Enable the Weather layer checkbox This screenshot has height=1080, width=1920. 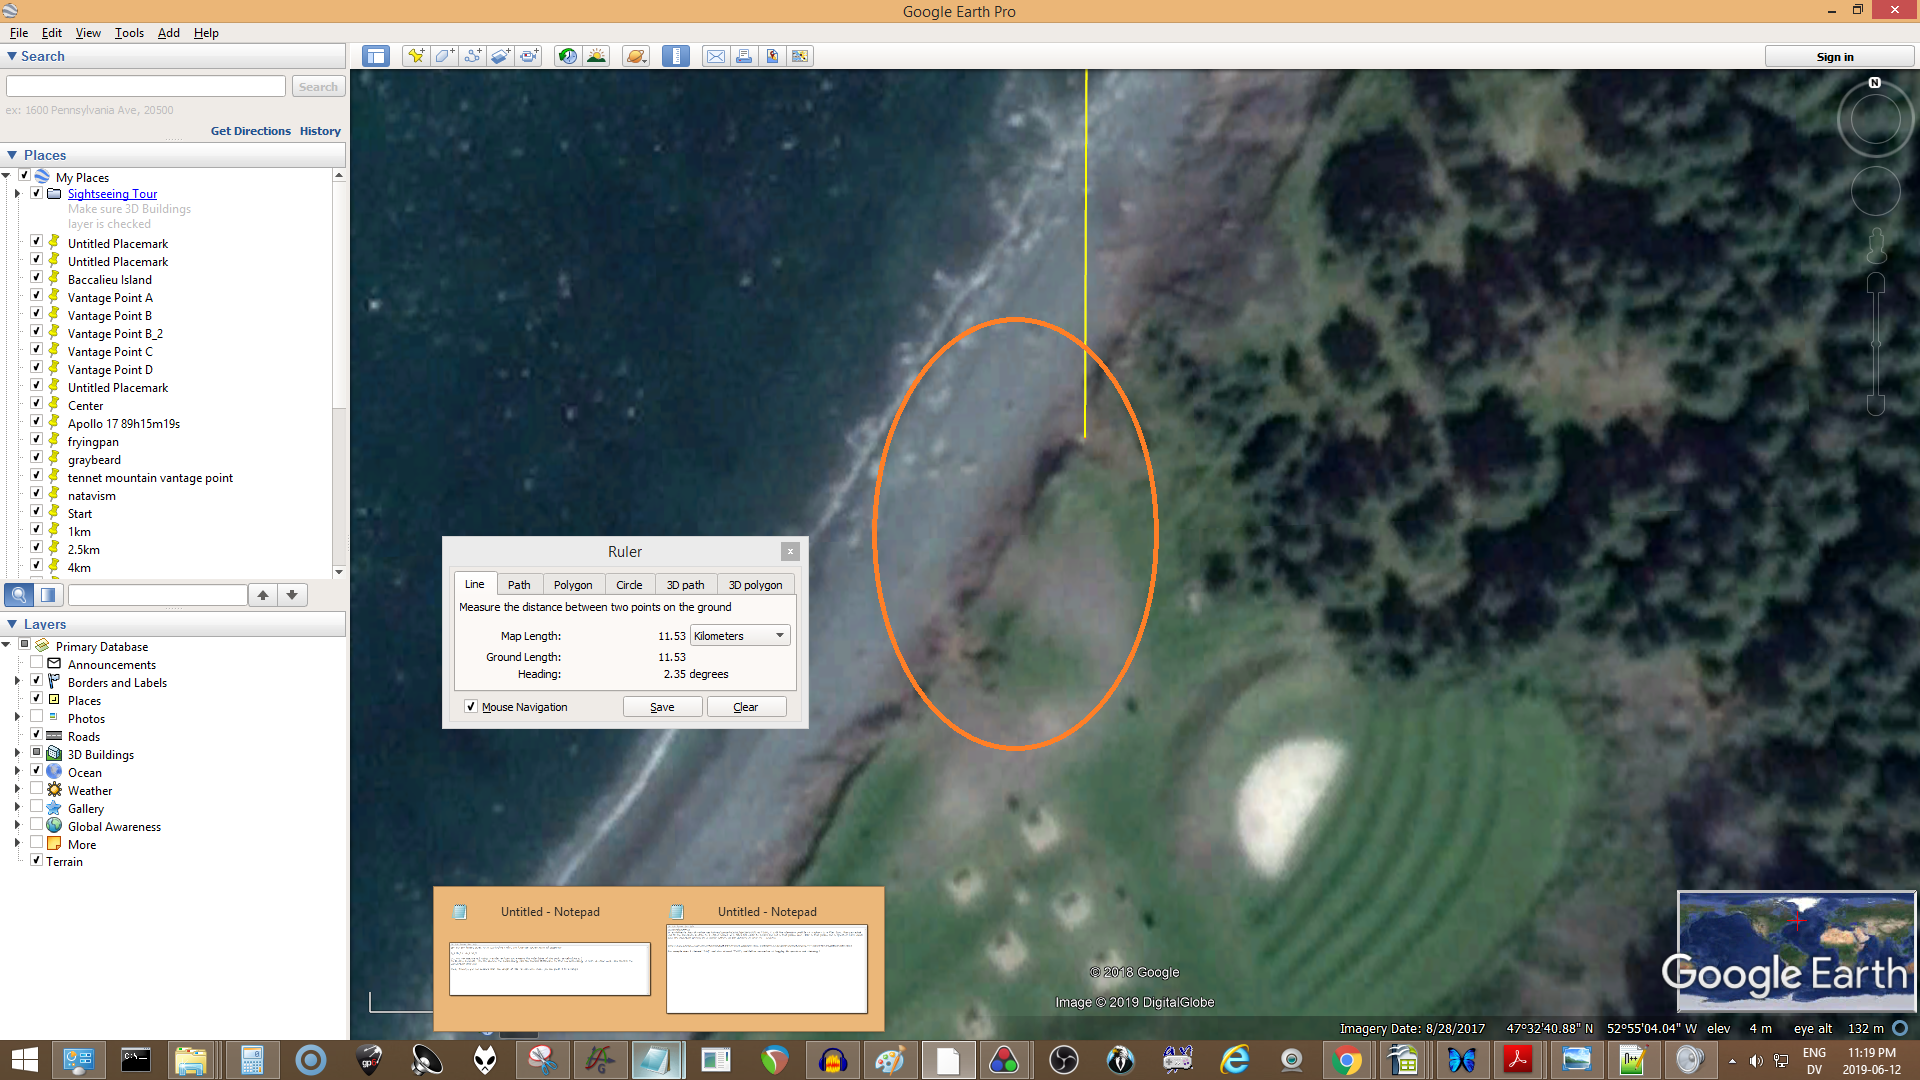pos(36,789)
